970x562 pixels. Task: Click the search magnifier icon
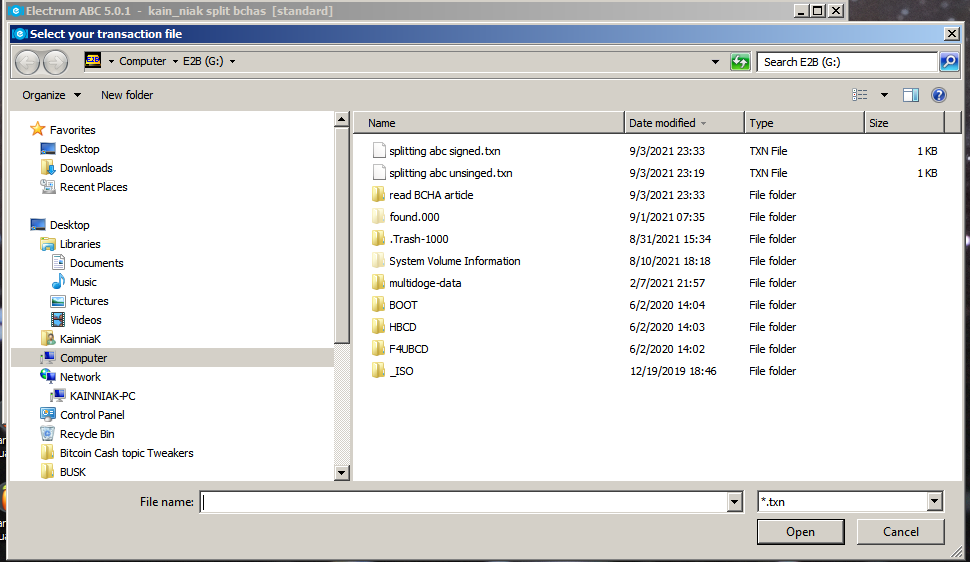point(948,62)
